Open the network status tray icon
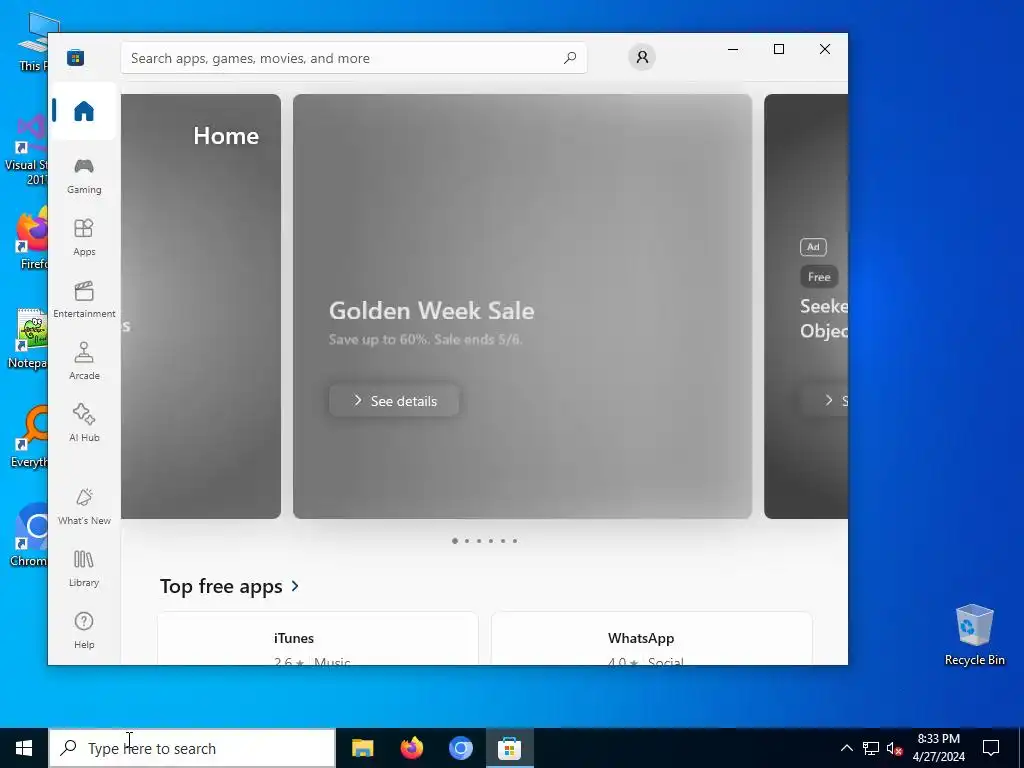The width and height of the screenshot is (1024, 768). coord(871,748)
